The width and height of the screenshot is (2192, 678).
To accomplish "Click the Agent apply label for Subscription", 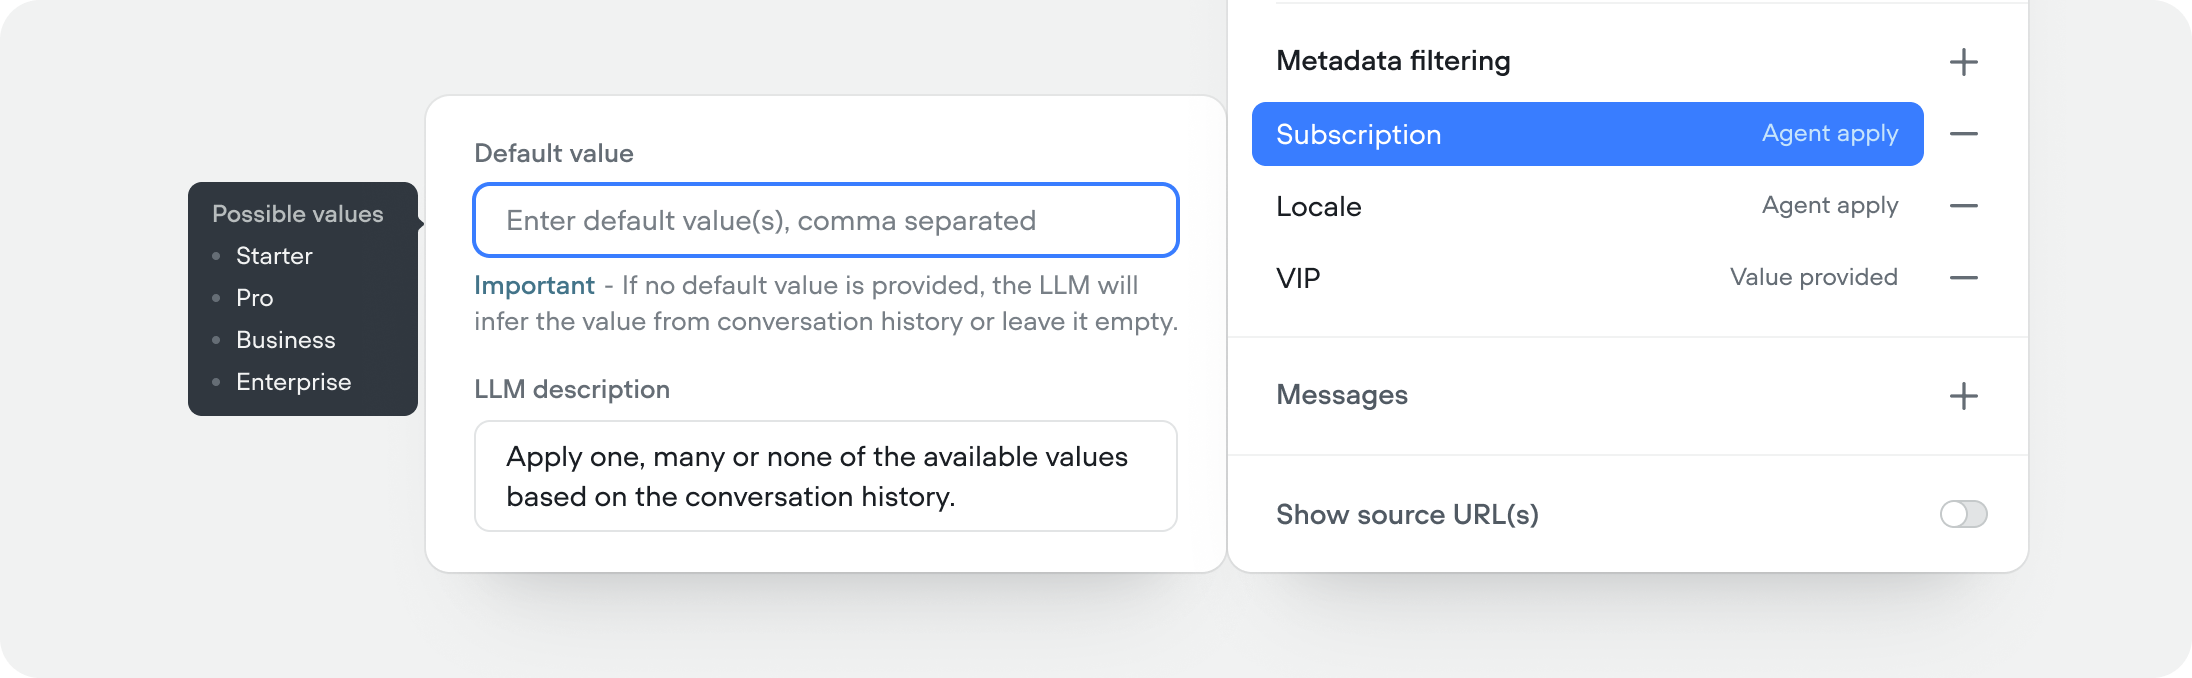I will pos(1828,133).
